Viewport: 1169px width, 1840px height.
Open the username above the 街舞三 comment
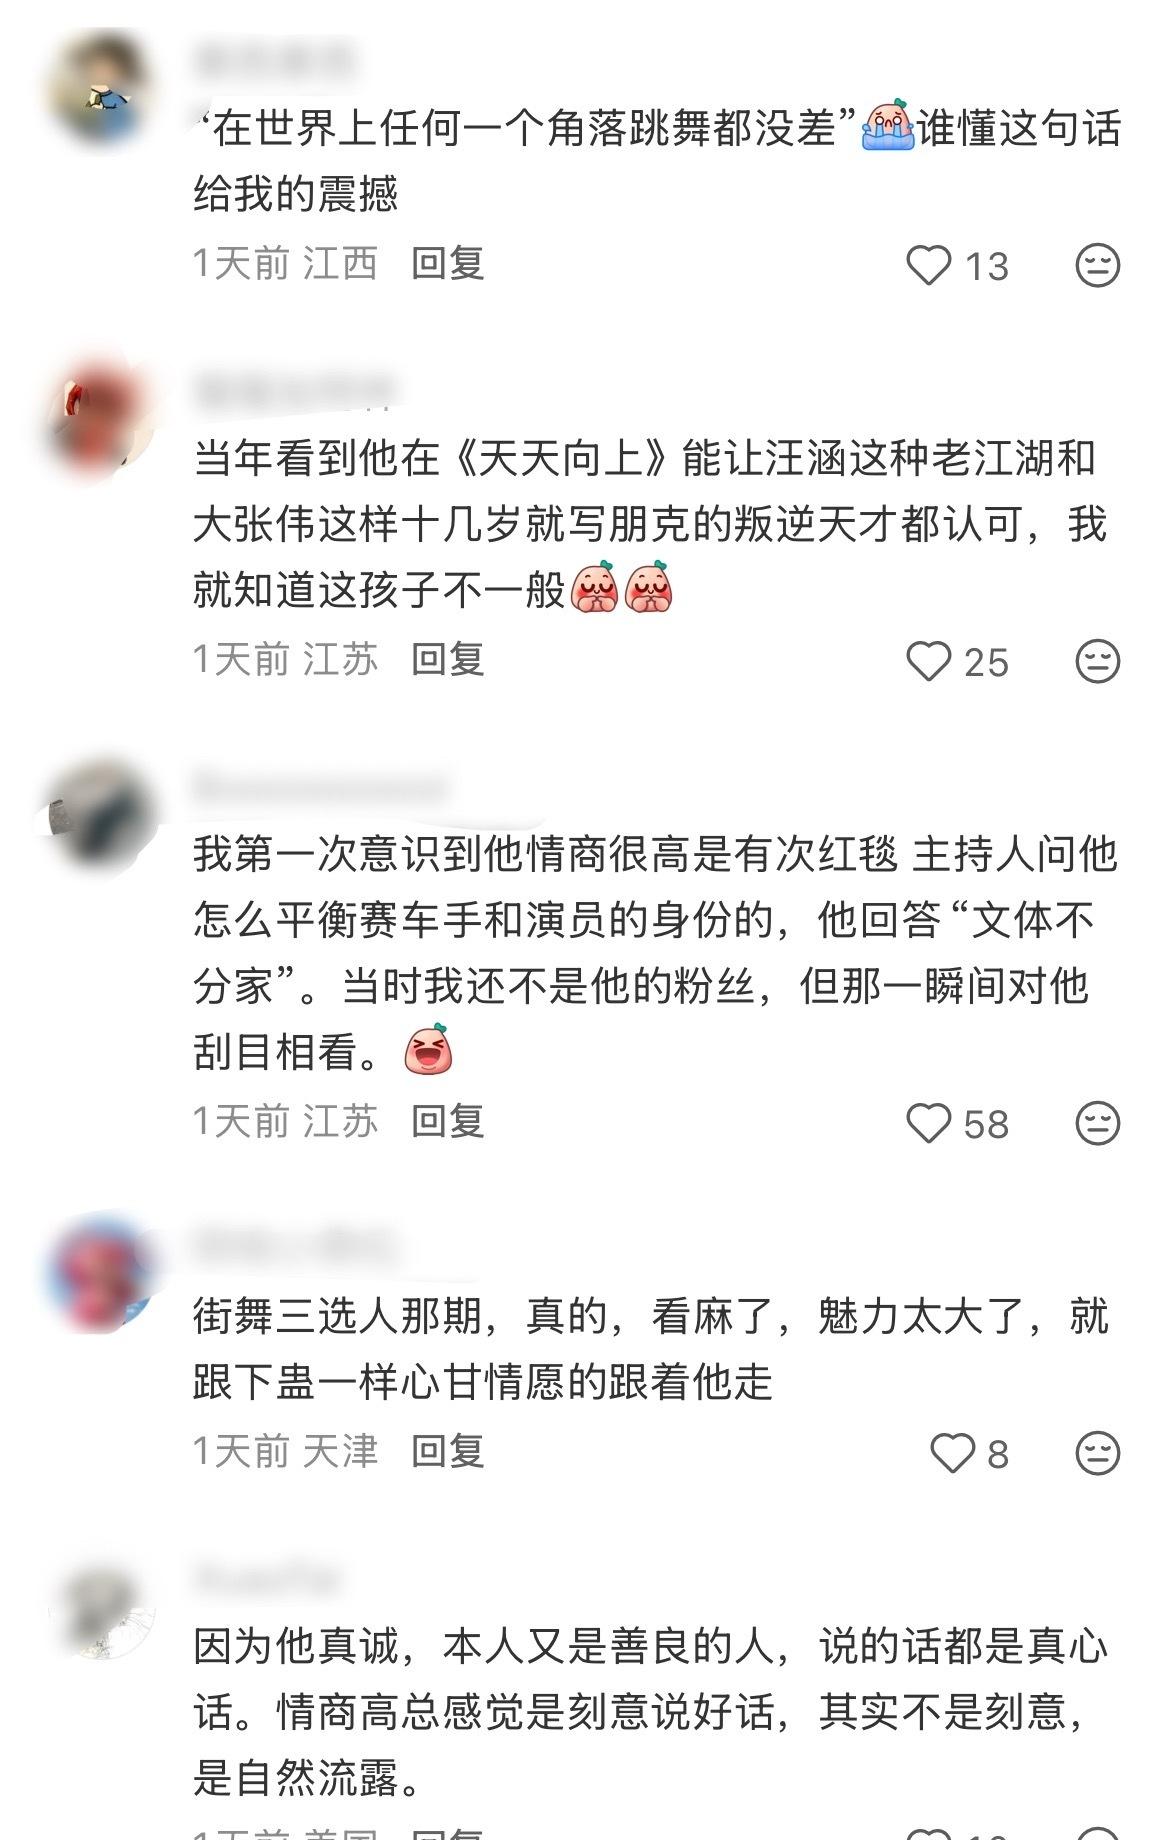point(296,1247)
